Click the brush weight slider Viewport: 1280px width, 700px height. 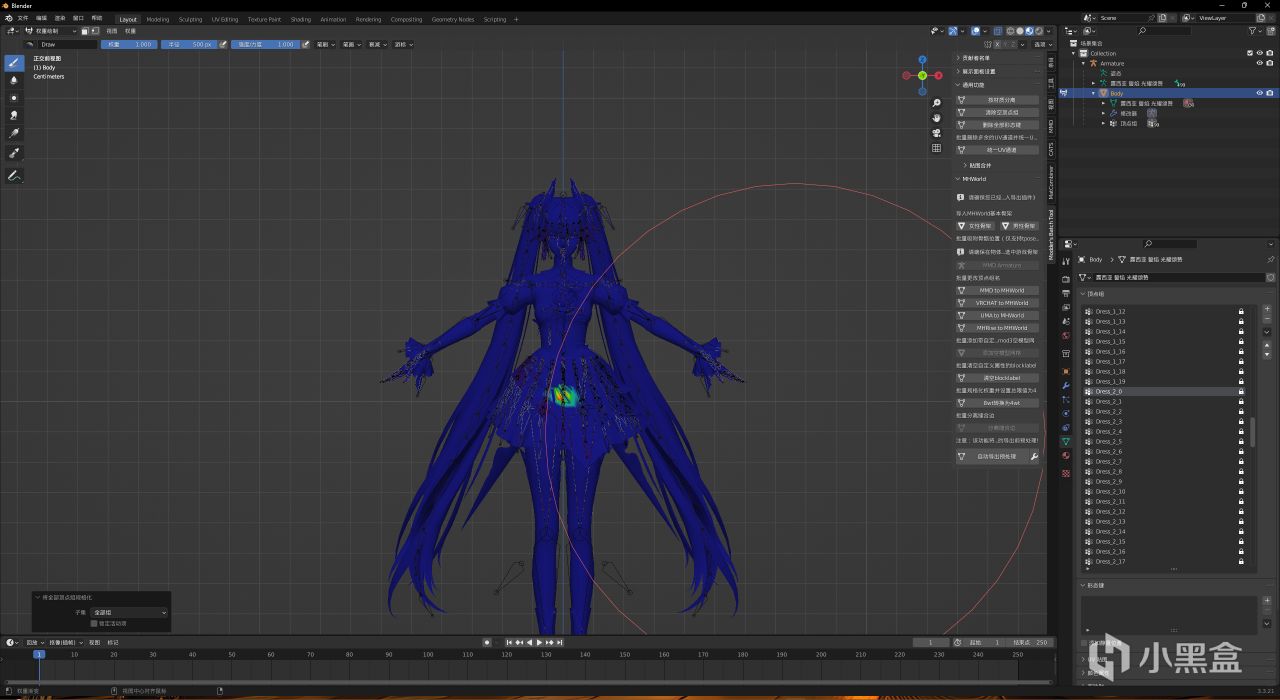coord(129,44)
